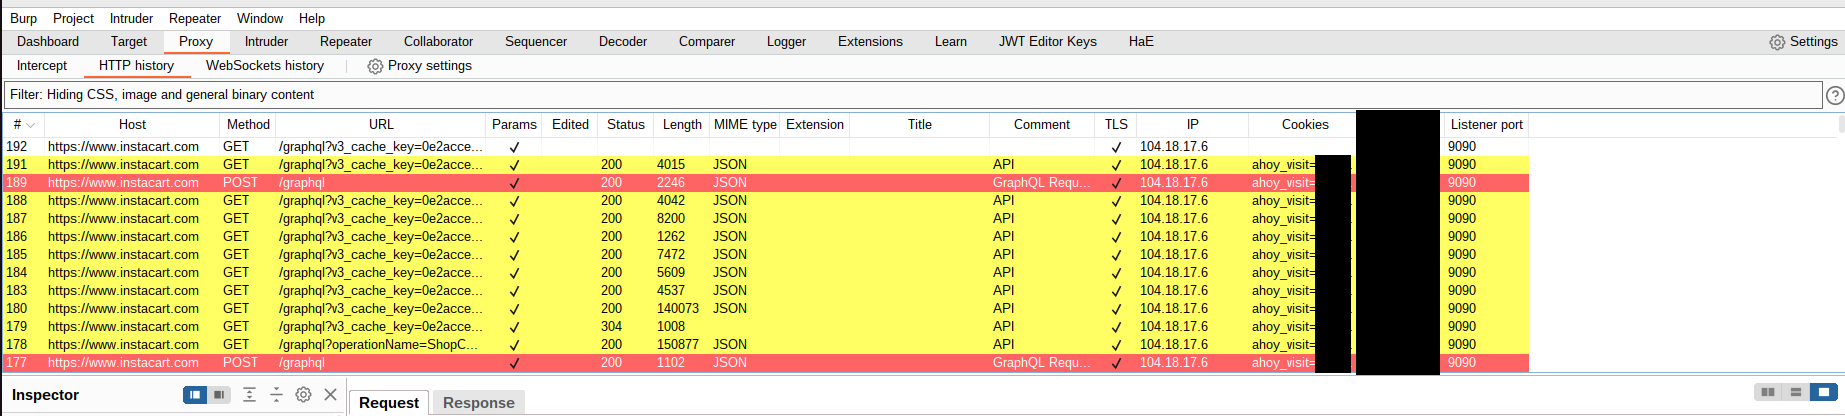Switch to the Logger tab
Viewport: 1845px width, 416px height.
786,42
